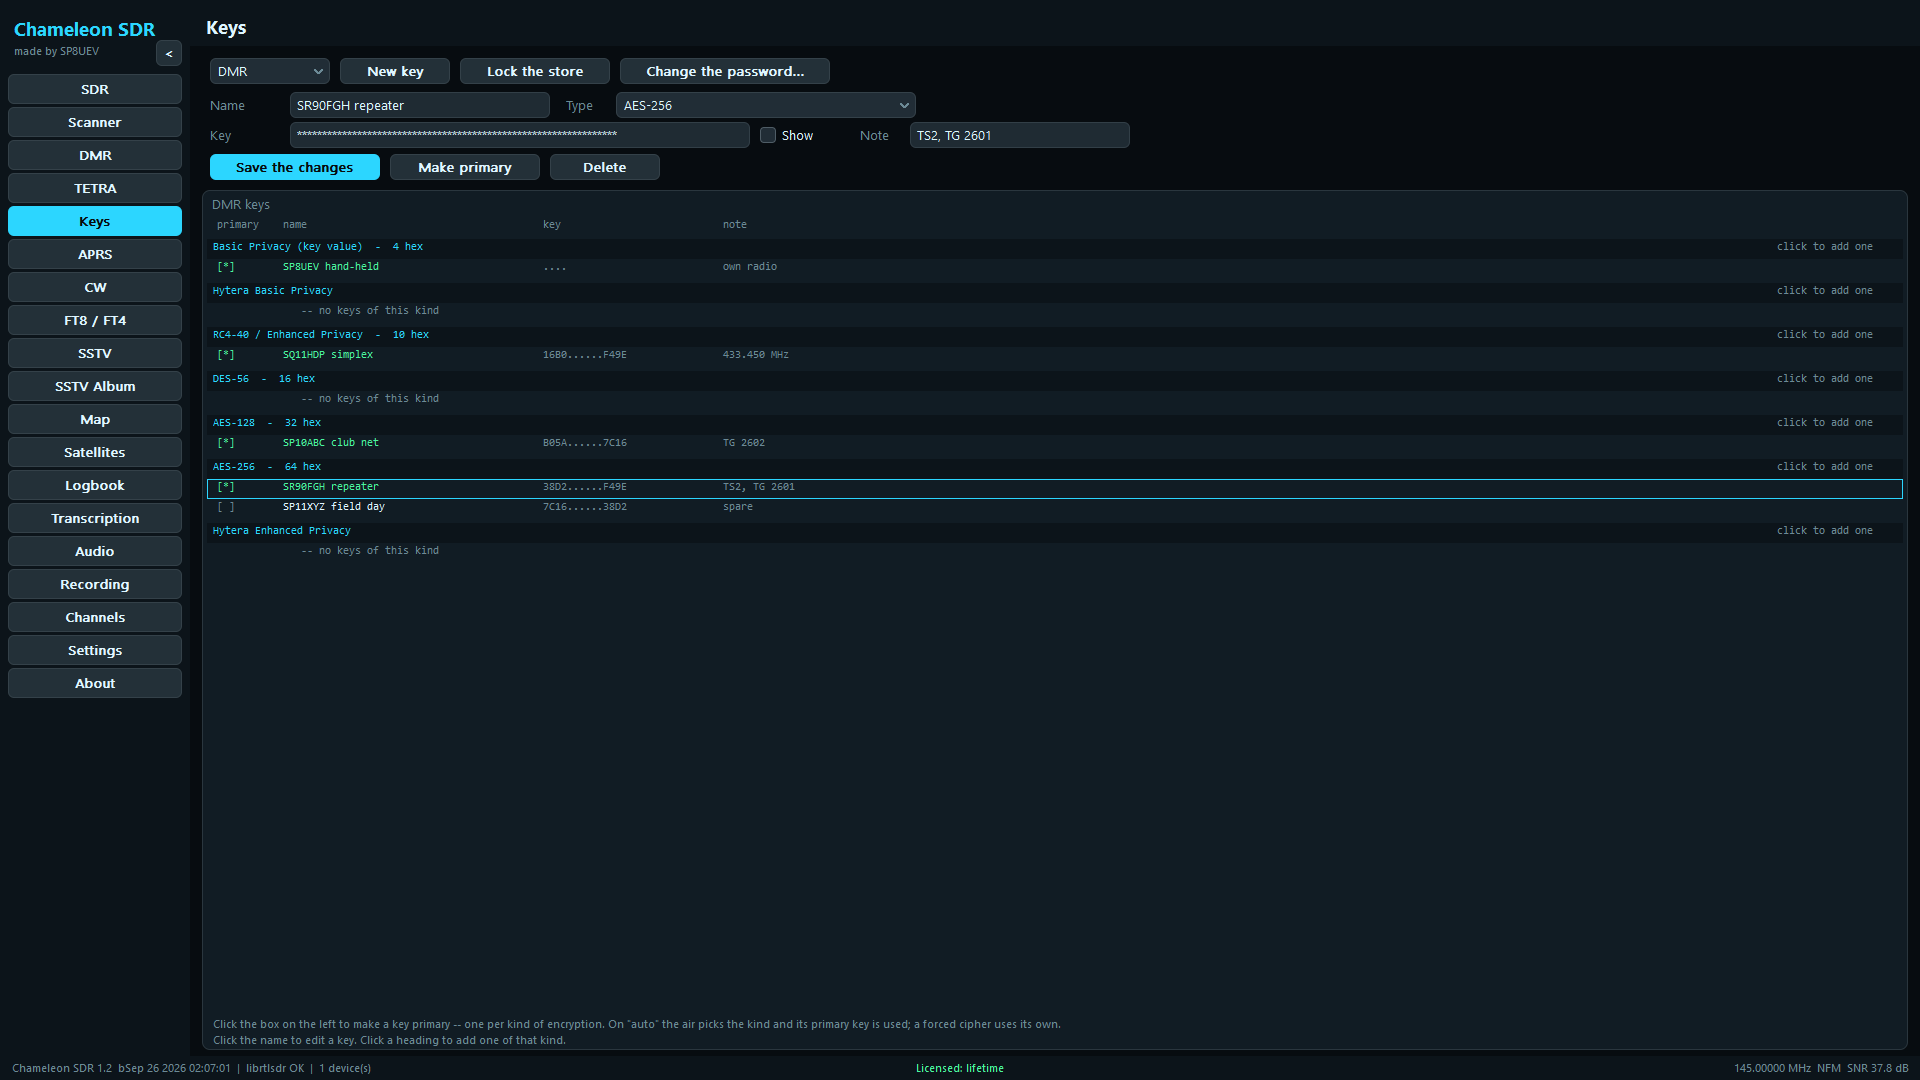The image size is (1920, 1080).
Task: Click add one for RC4-40 Enhanced Privacy
Action: click(1825, 335)
